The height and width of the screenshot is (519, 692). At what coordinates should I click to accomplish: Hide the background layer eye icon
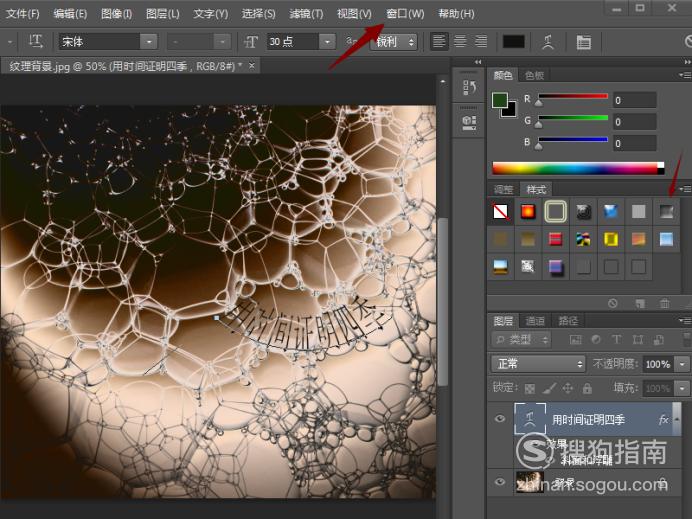[500, 481]
